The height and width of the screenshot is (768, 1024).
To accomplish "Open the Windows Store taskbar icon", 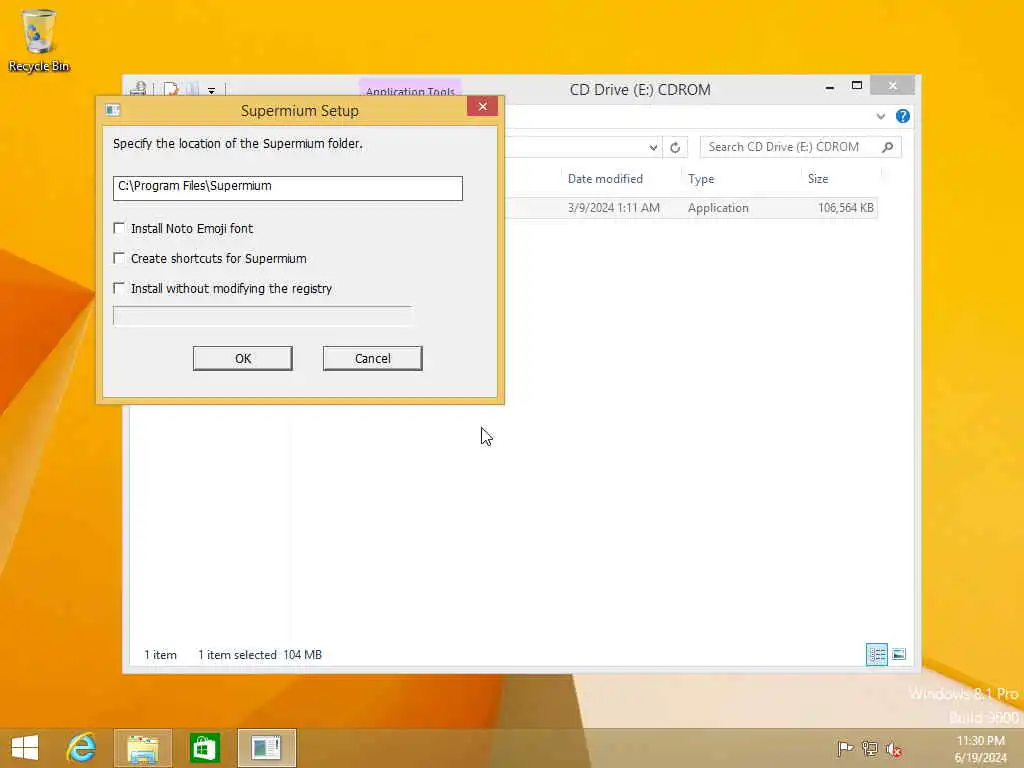I will click(x=204, y=748).
